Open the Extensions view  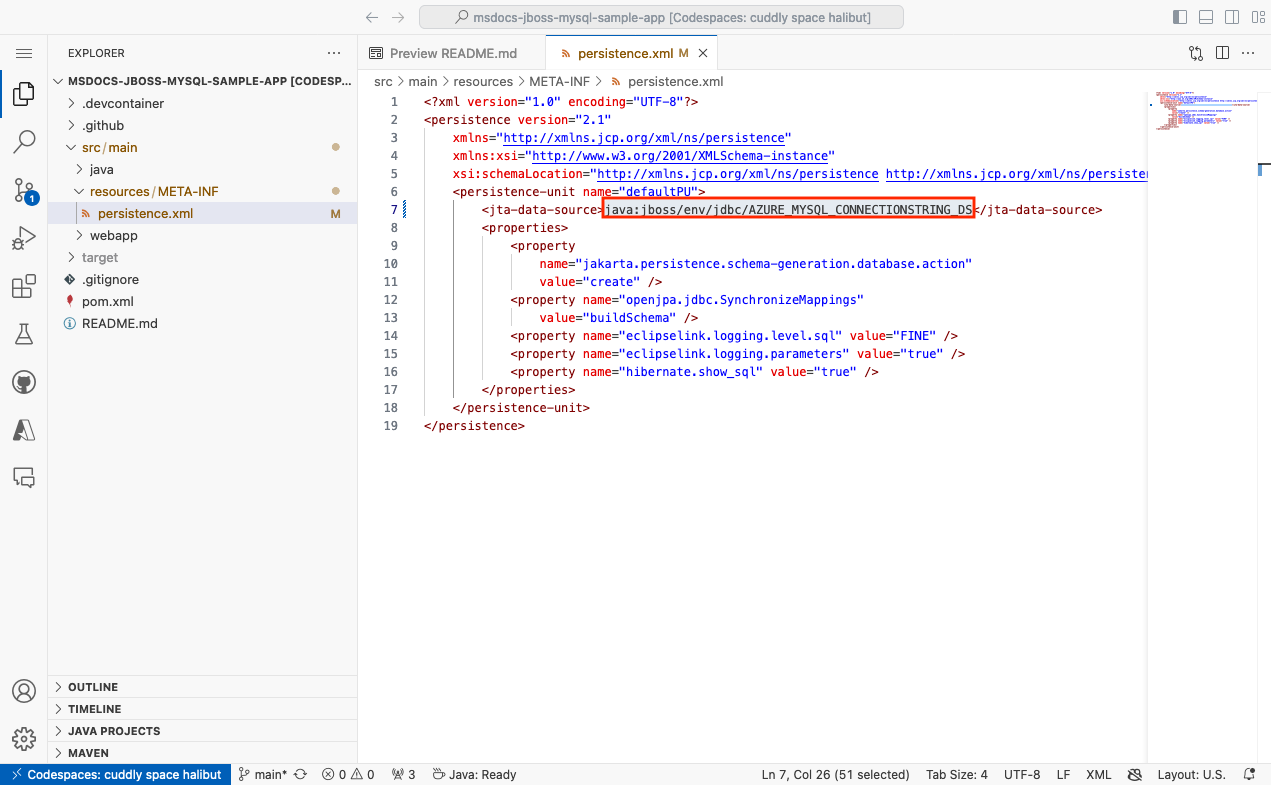pos(24,286)
